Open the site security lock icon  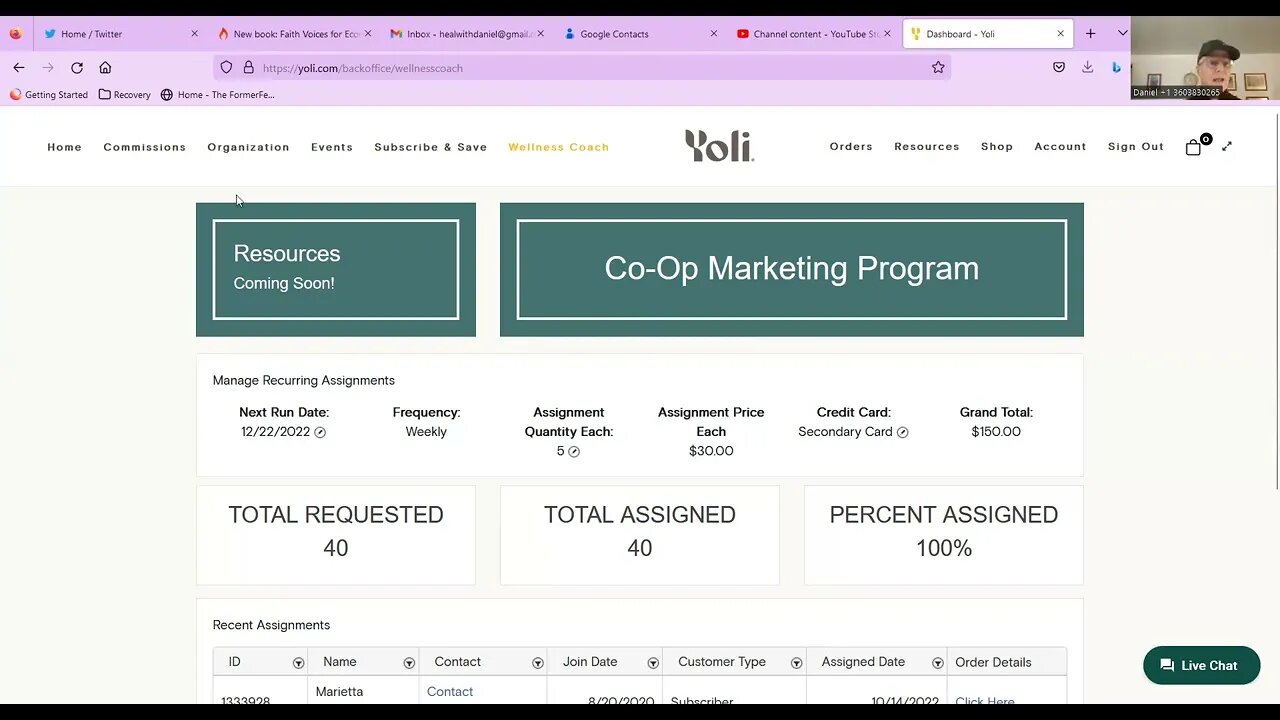click(x=248, y=68)
